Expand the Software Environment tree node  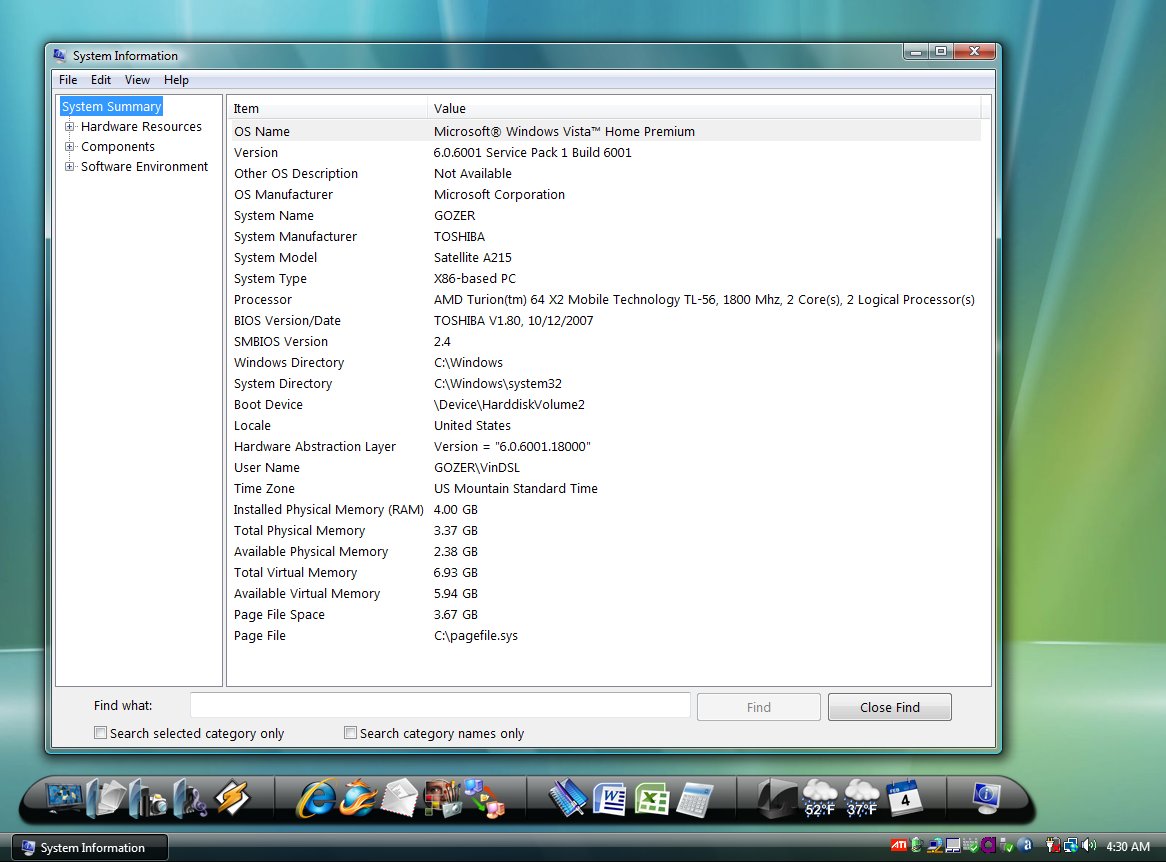pyautogui.click(x=70, y=167)
